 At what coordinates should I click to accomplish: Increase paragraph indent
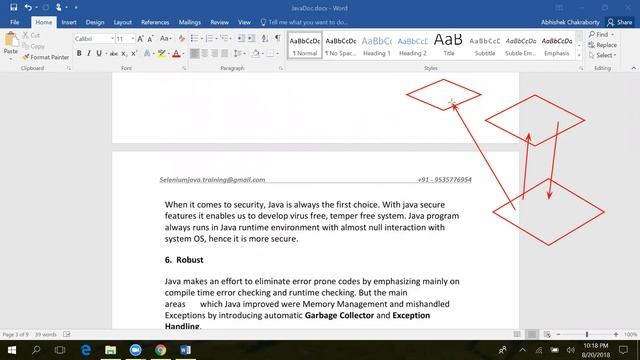tap(251, 38)
